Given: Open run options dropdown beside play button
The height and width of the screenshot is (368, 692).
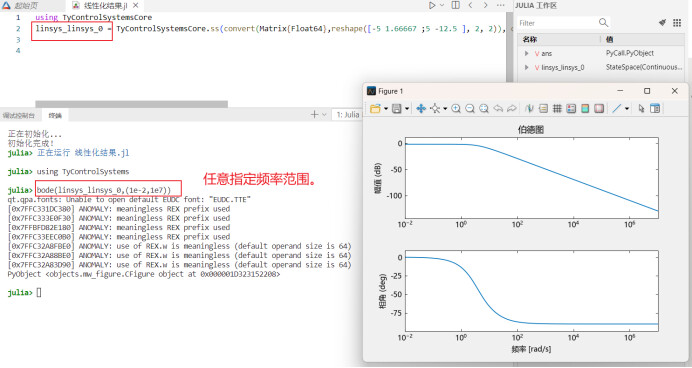Looking at the screenshot, I should coord(442,5).
